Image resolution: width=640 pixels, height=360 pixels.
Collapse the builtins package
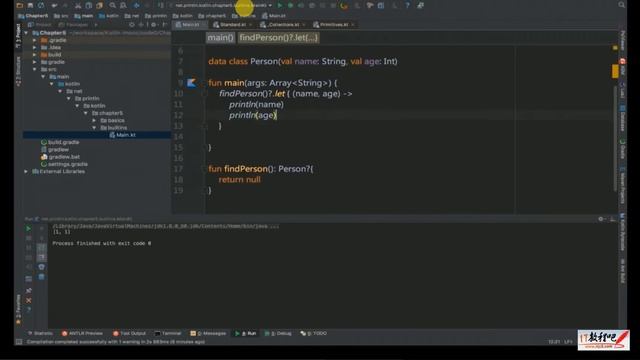click(x=94, y=128)
